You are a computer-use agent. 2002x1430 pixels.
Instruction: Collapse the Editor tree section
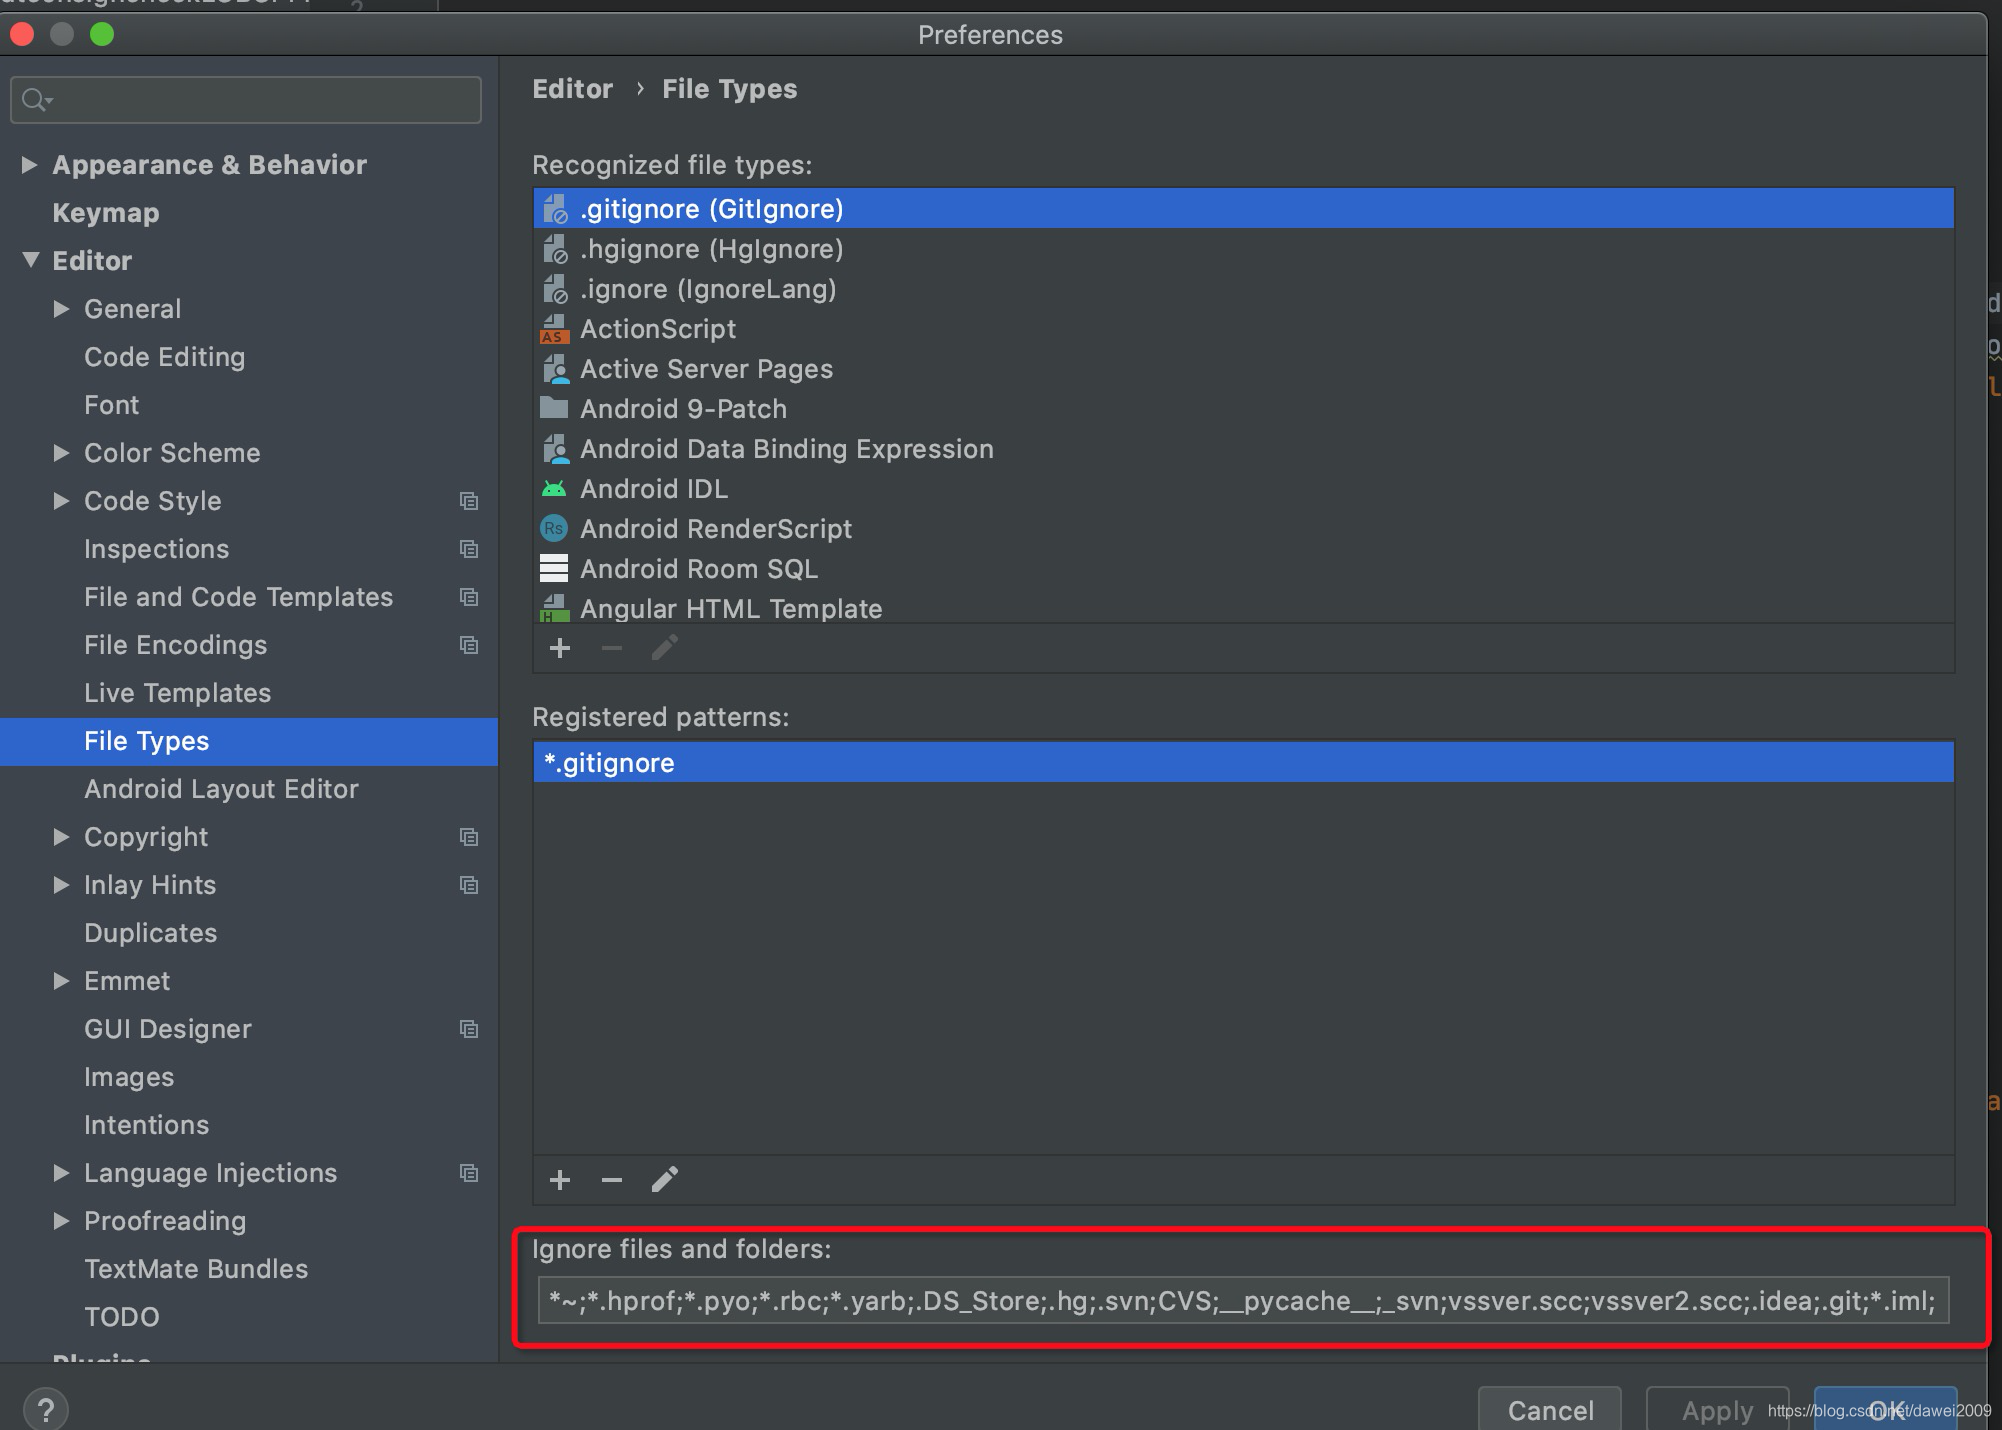point(31,260)
